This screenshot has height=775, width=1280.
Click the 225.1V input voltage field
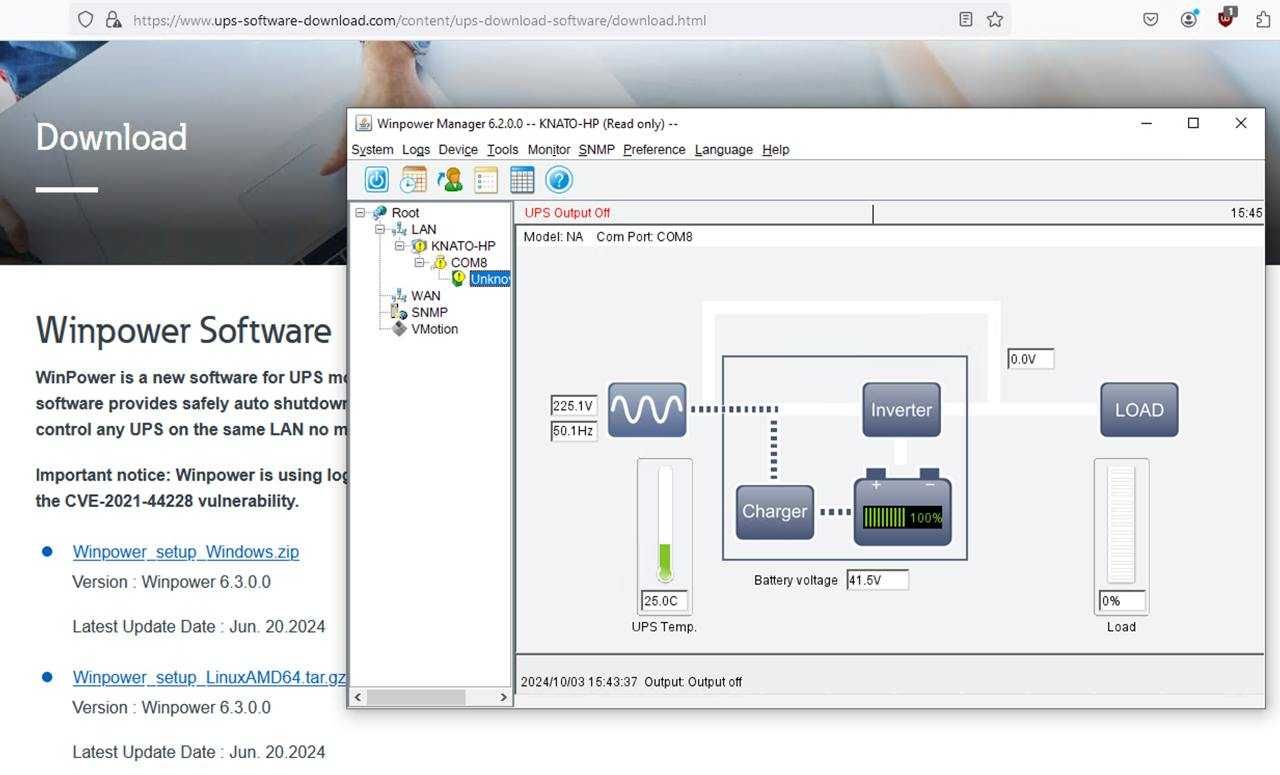click(574, 406)
